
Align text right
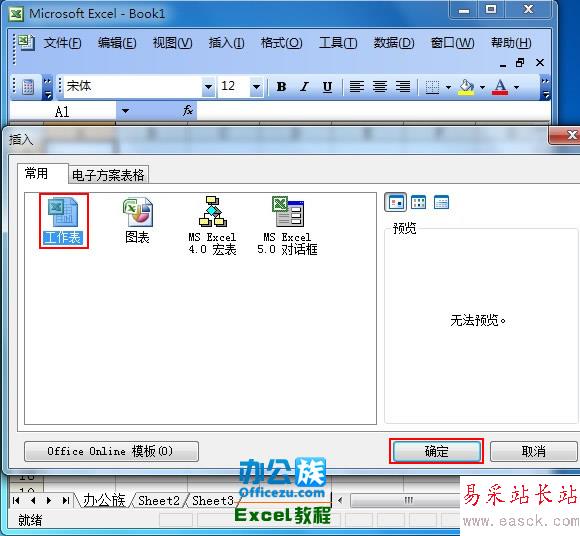(403, 87)
